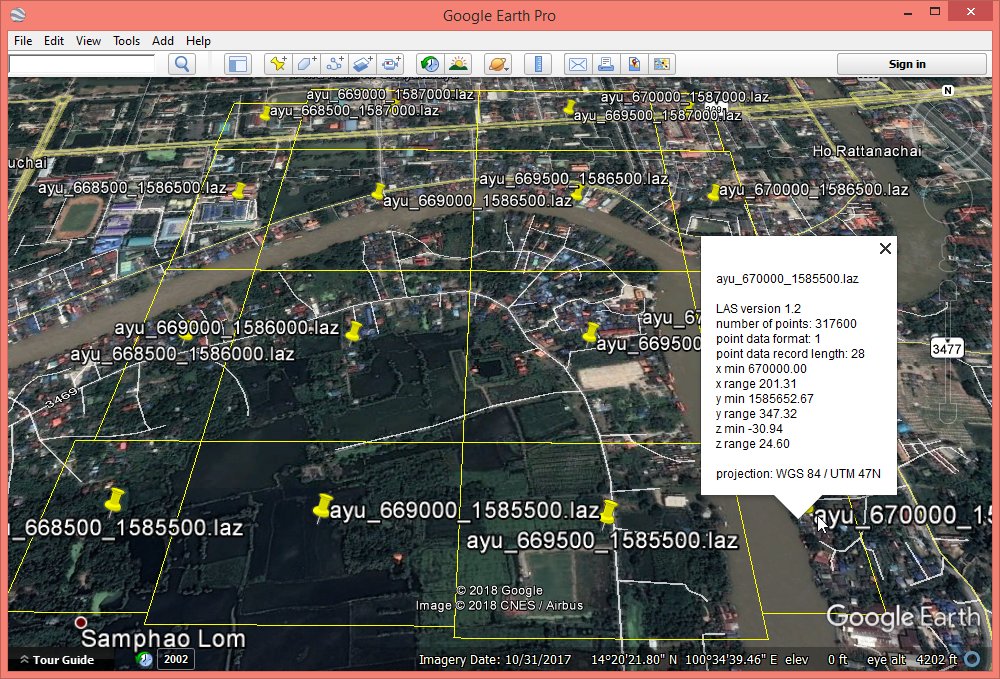Toggle the sidebar panel visibility
This screenshot has width=1000, height=679.
[237, 64]
